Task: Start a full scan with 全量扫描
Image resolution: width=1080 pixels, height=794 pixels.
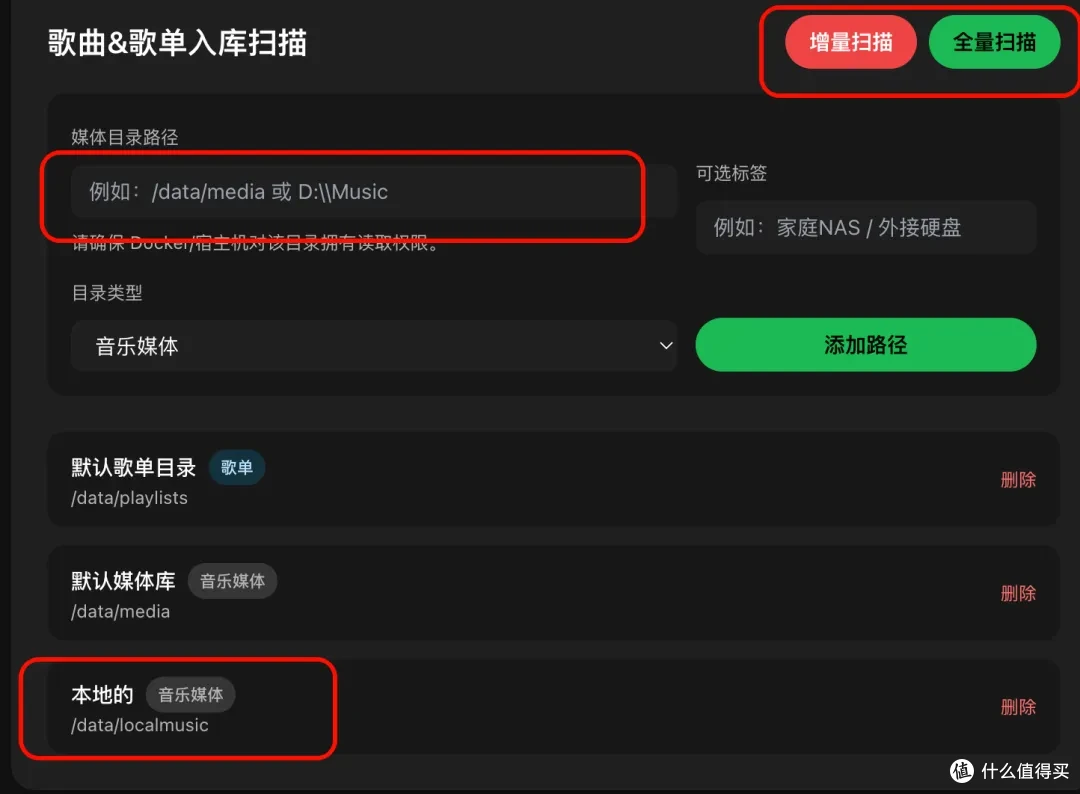Action: pos(994,42)
